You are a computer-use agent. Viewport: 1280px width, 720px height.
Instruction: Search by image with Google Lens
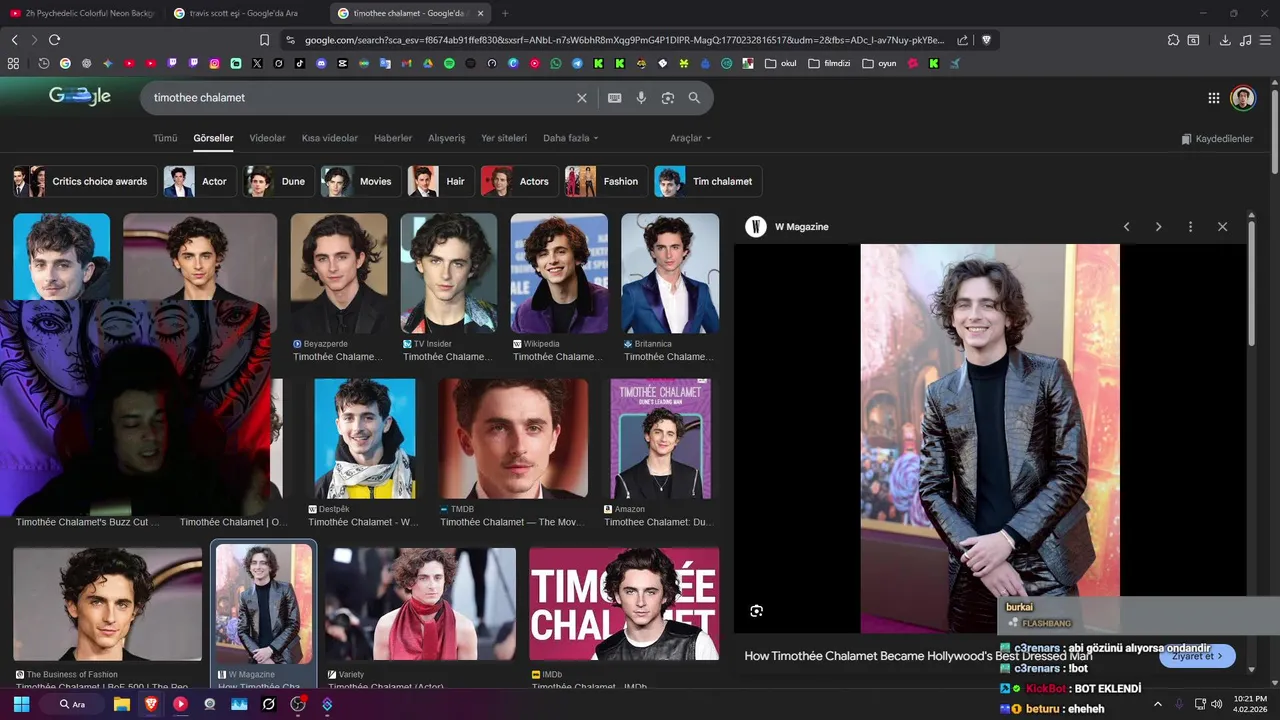click(668, 98)
